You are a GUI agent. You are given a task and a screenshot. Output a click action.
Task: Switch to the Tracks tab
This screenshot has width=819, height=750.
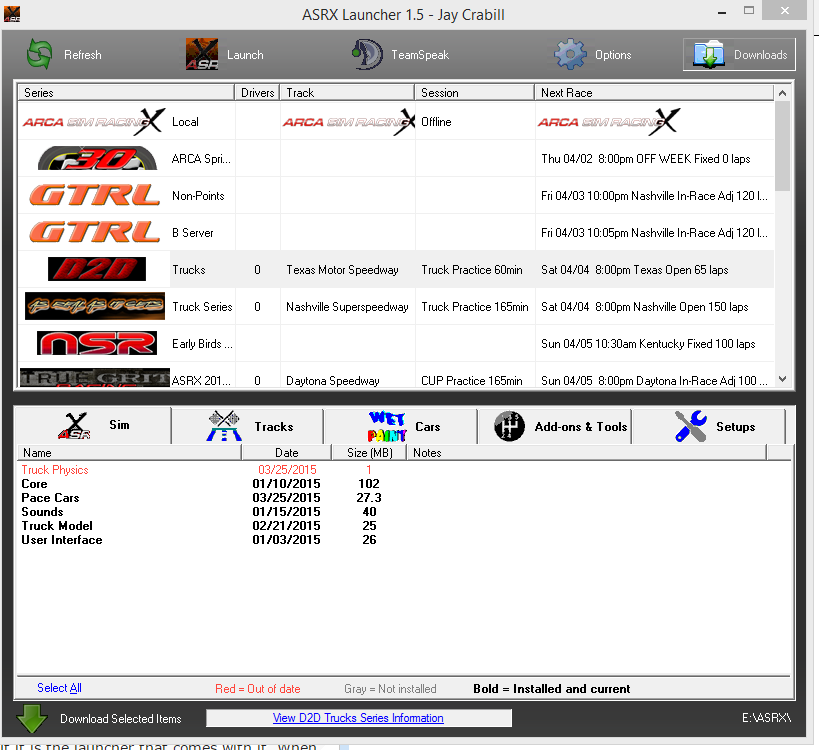click(x=247, y=425)
